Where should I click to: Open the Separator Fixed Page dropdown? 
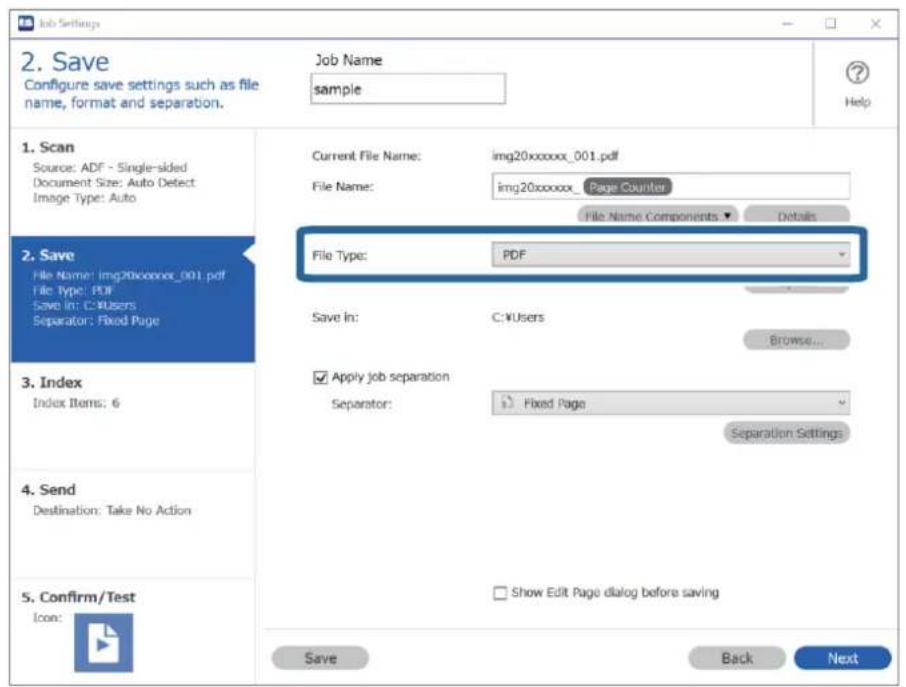tap(670, 403)
